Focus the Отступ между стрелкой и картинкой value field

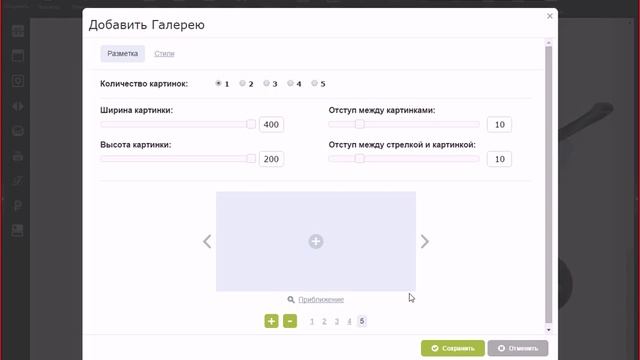pyautogui.click(x=499, y=159)
